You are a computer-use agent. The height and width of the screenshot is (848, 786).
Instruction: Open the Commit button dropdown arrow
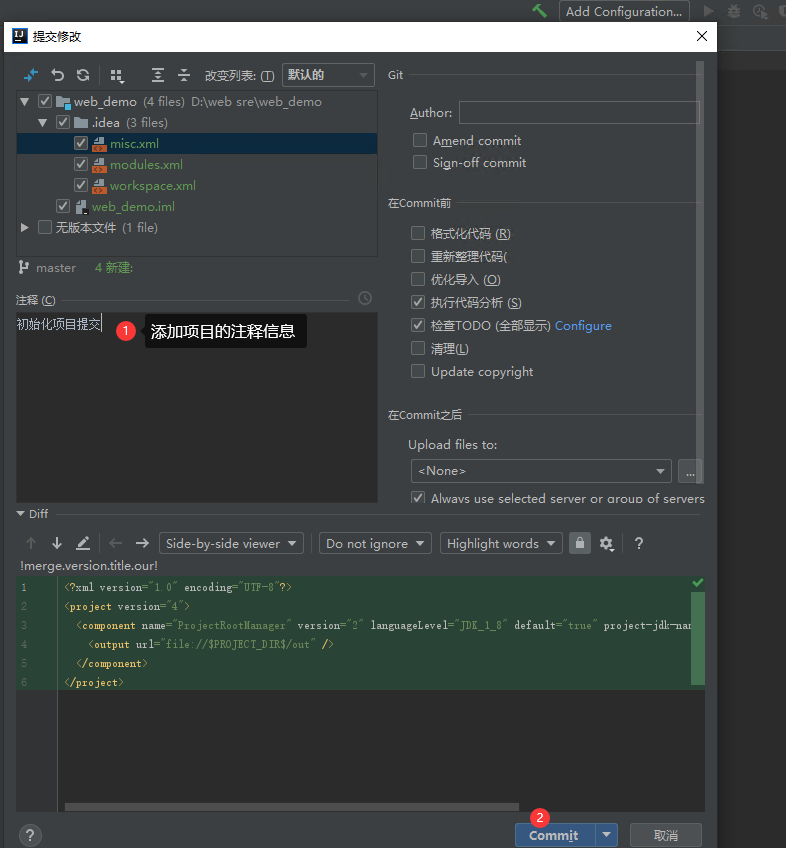click(606, 835)
